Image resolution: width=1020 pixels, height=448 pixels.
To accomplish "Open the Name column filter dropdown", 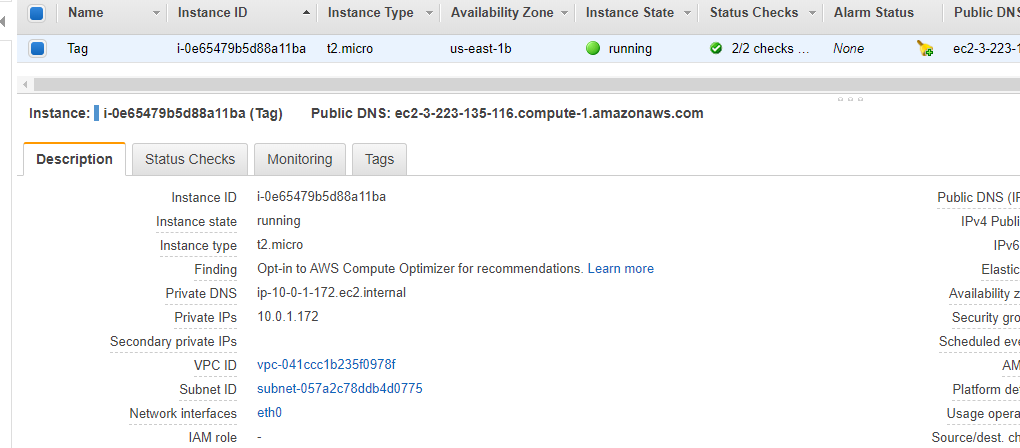I will (x=155, y=13).
